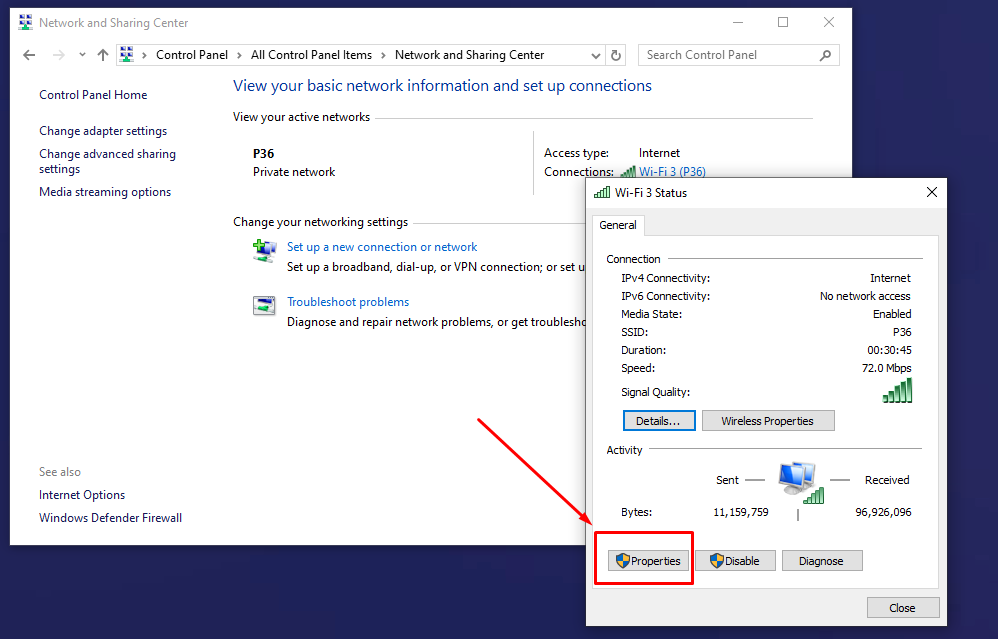The width and height of the screenshot is (998, 639).
Task: Maximize the Network and Sharing Center window
Action: [783, 22]
